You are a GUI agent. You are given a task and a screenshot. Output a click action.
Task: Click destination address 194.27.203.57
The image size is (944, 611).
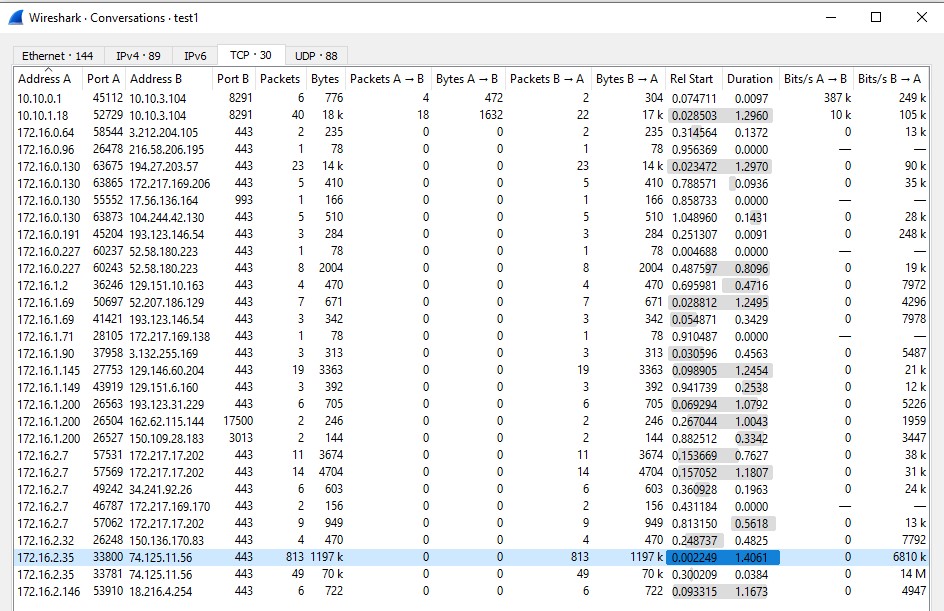164,166
